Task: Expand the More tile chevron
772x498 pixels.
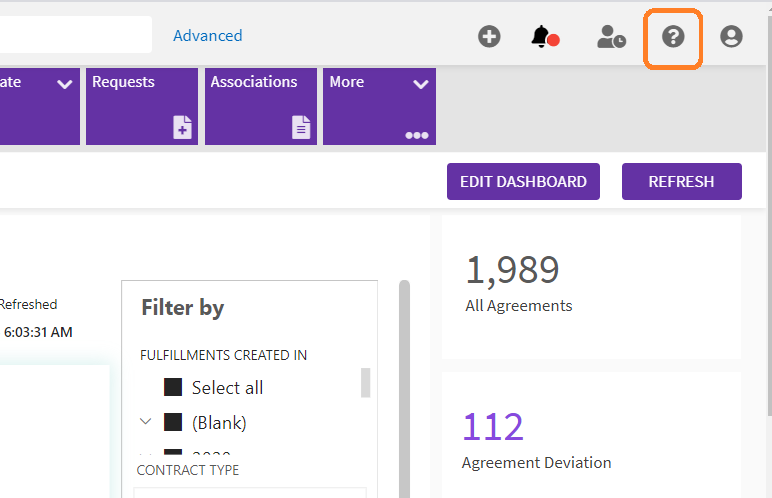Action: [421, 84]
